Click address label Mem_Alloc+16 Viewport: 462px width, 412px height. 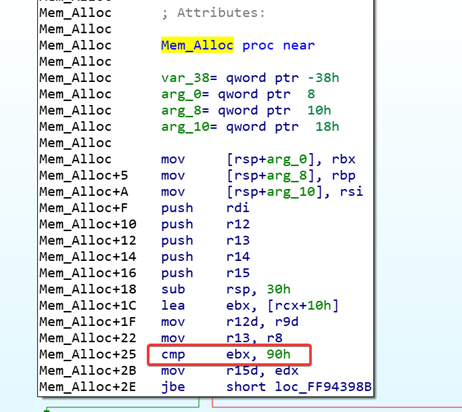point(88,273)
